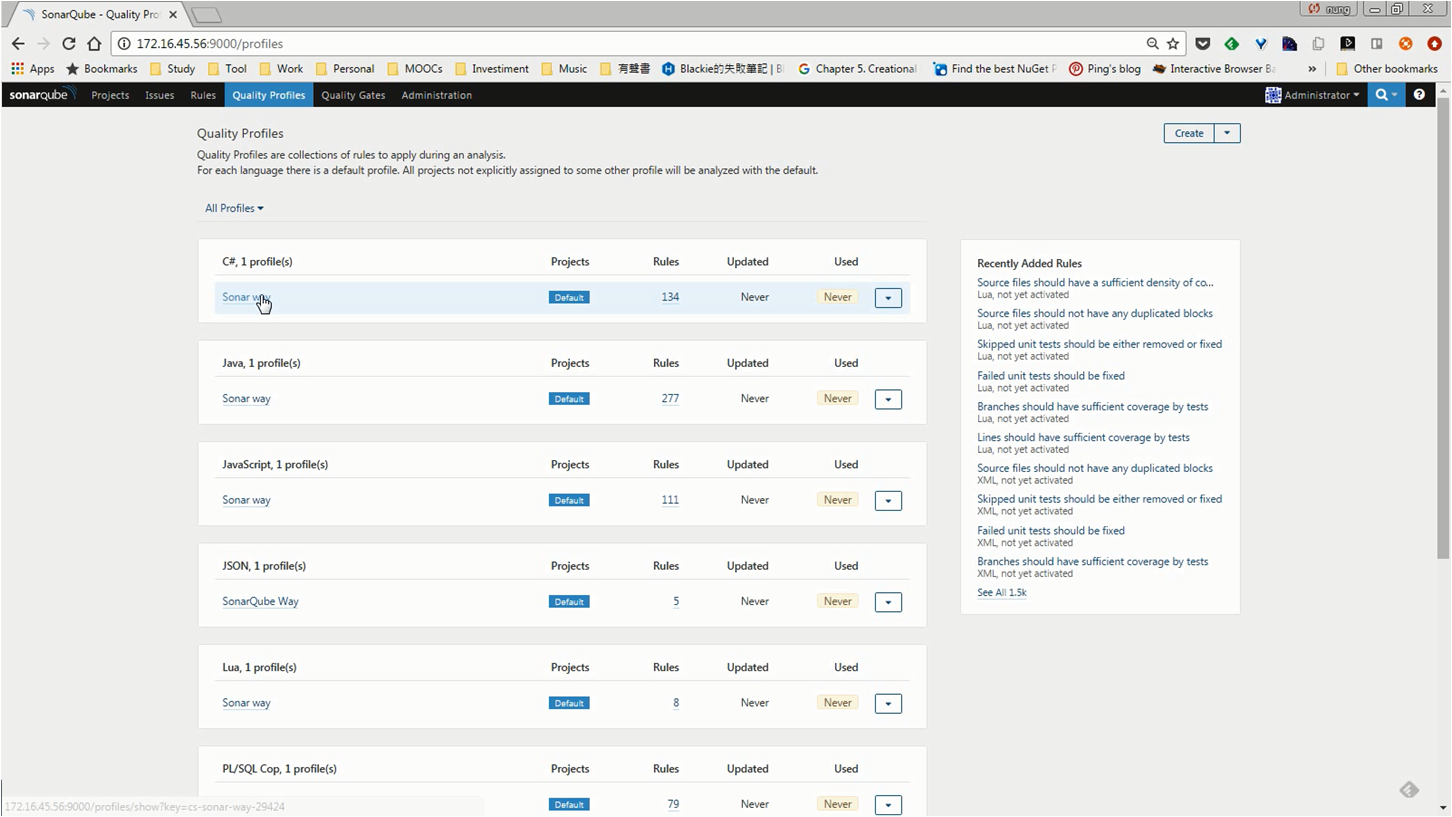Open the Apps shortcut in bookmarks bar

pyautogui.click(x=33, y=69)
